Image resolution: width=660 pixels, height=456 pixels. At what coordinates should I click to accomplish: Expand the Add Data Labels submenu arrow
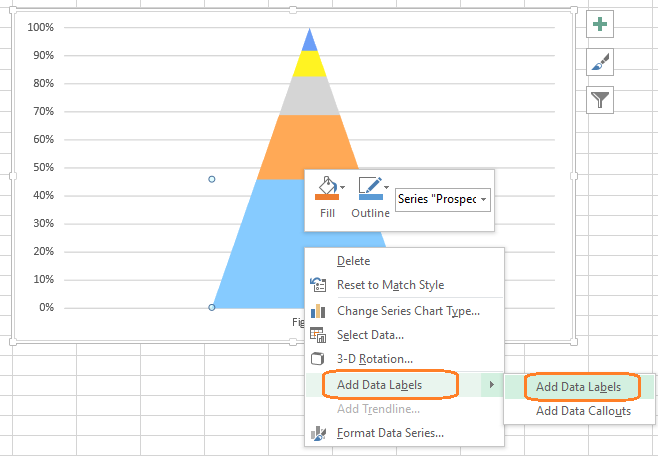(492, 385)
